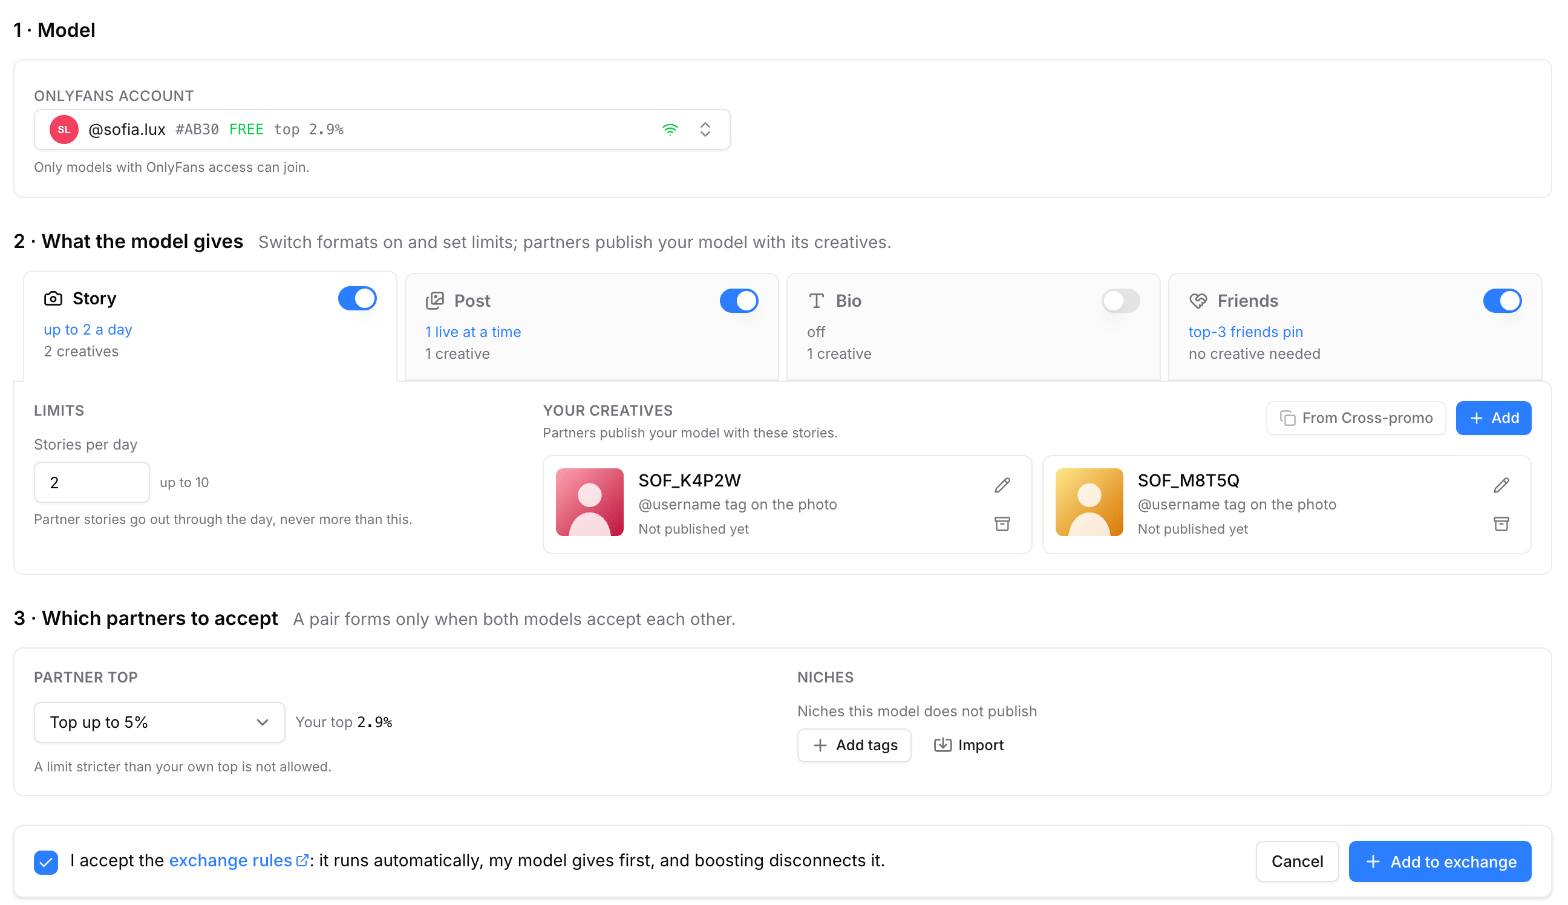Viewport: 1568px width, 905px height.
Task: Enable the Bio toggle
Action: (1121, 301)
